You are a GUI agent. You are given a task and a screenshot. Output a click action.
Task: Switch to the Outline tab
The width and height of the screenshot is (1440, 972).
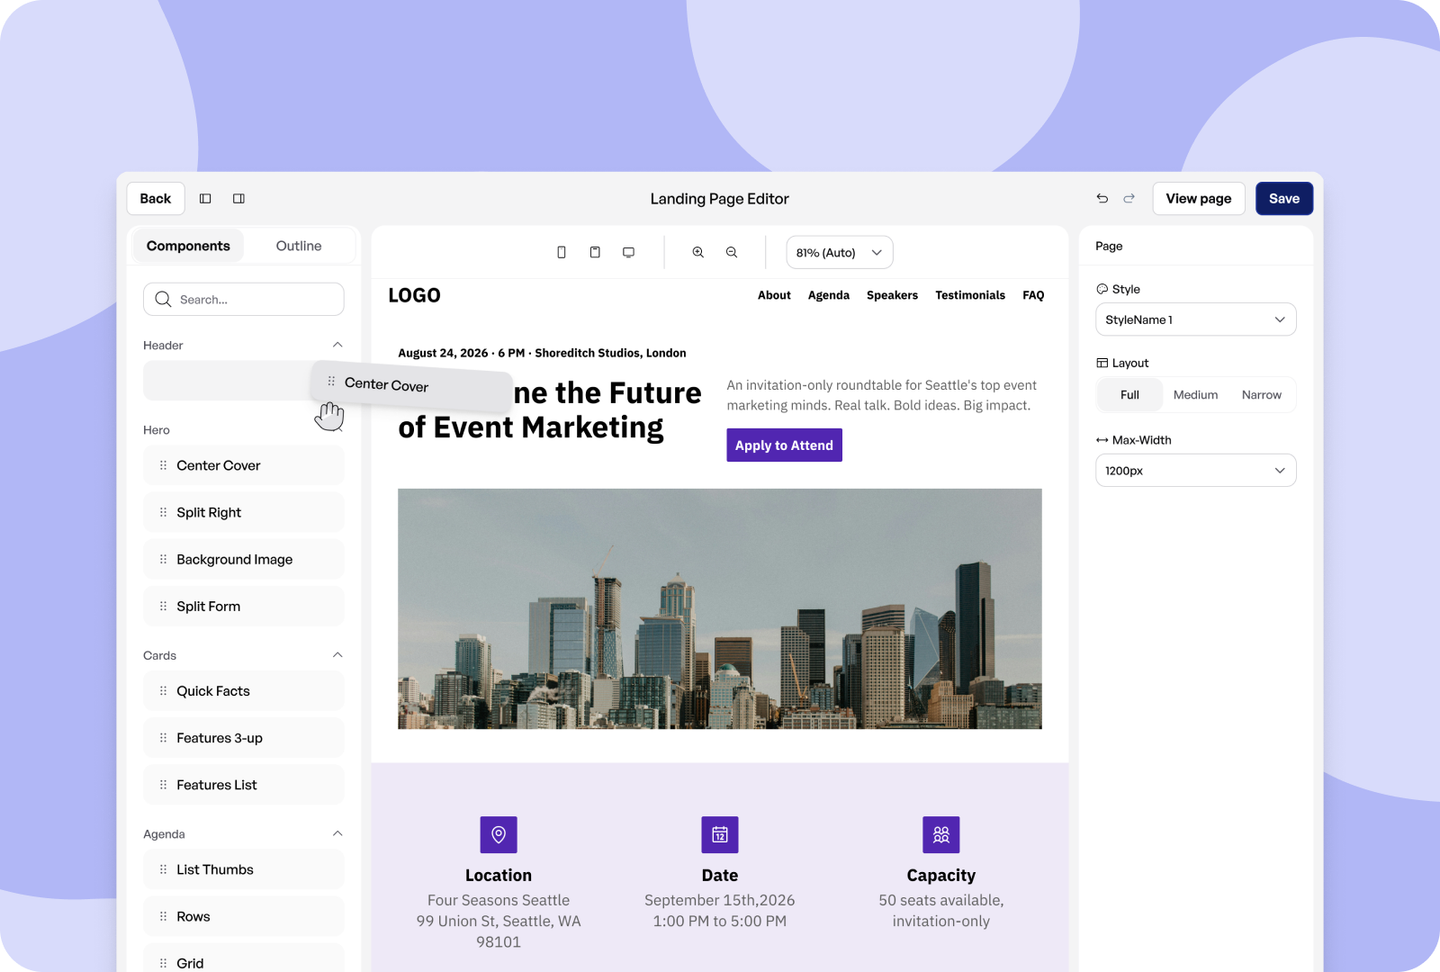[x=299, y=246]
